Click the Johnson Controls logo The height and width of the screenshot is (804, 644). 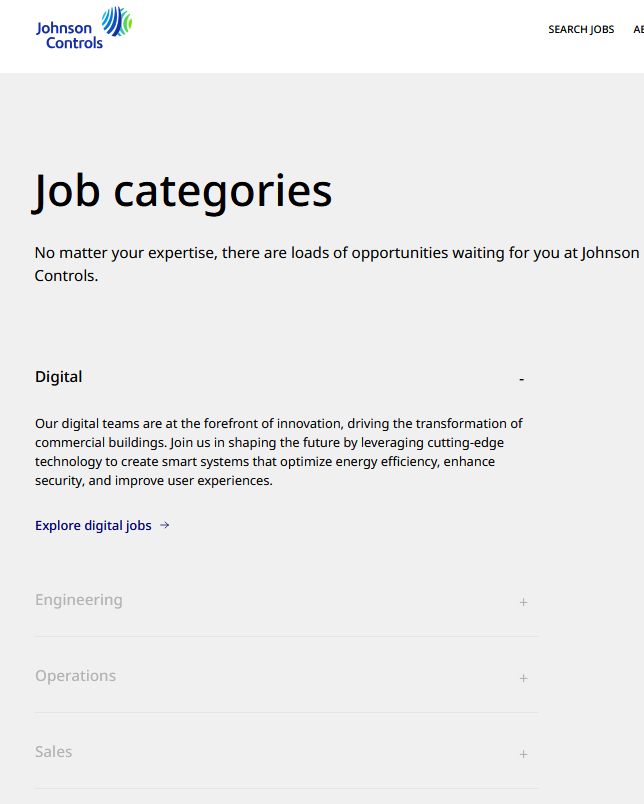point(84,27)
